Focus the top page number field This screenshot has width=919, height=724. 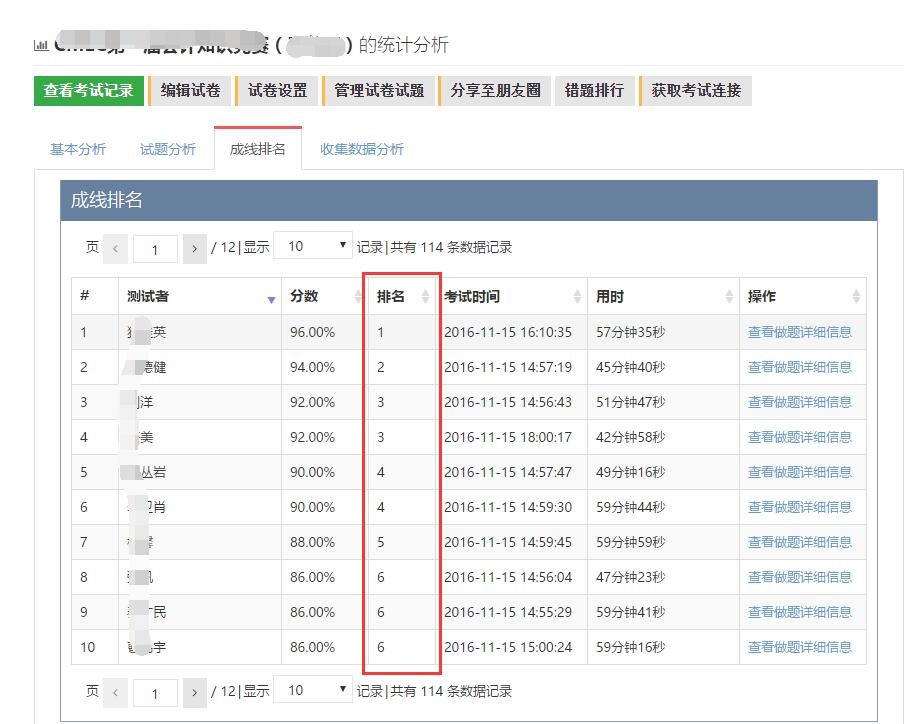(x=155, y=249)
